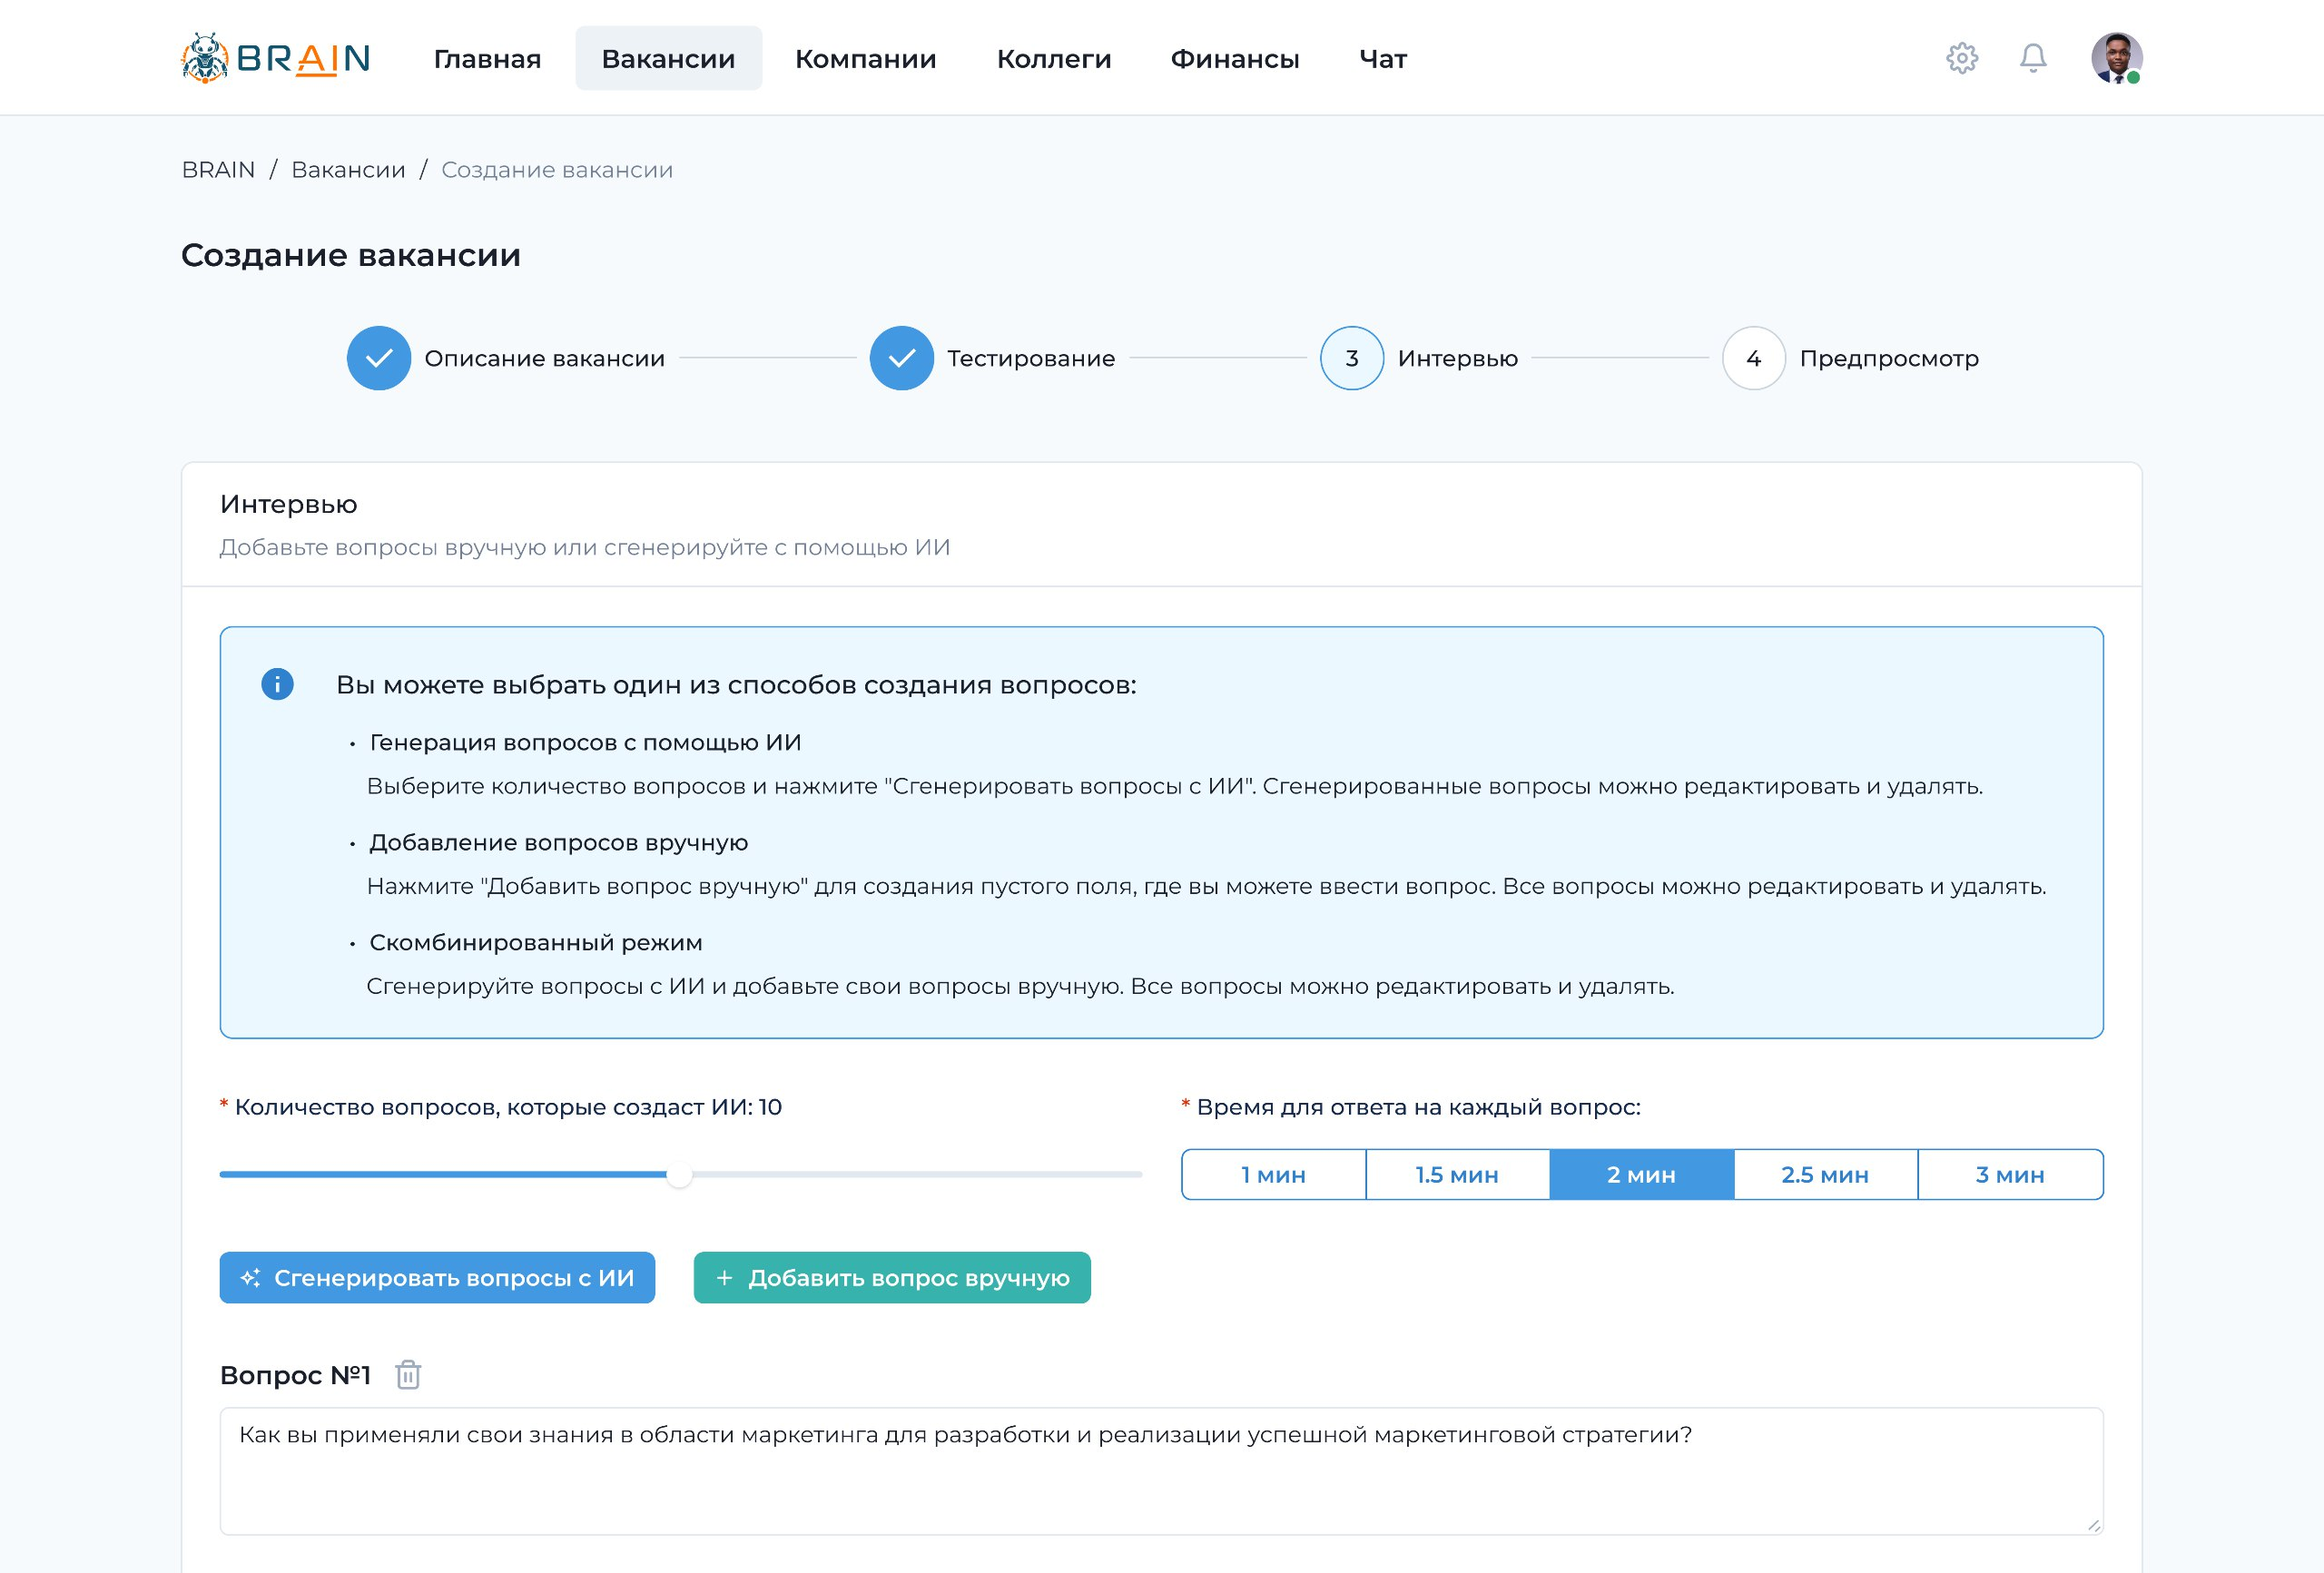
Task: Open Компании section
Action: coord(865,58)
